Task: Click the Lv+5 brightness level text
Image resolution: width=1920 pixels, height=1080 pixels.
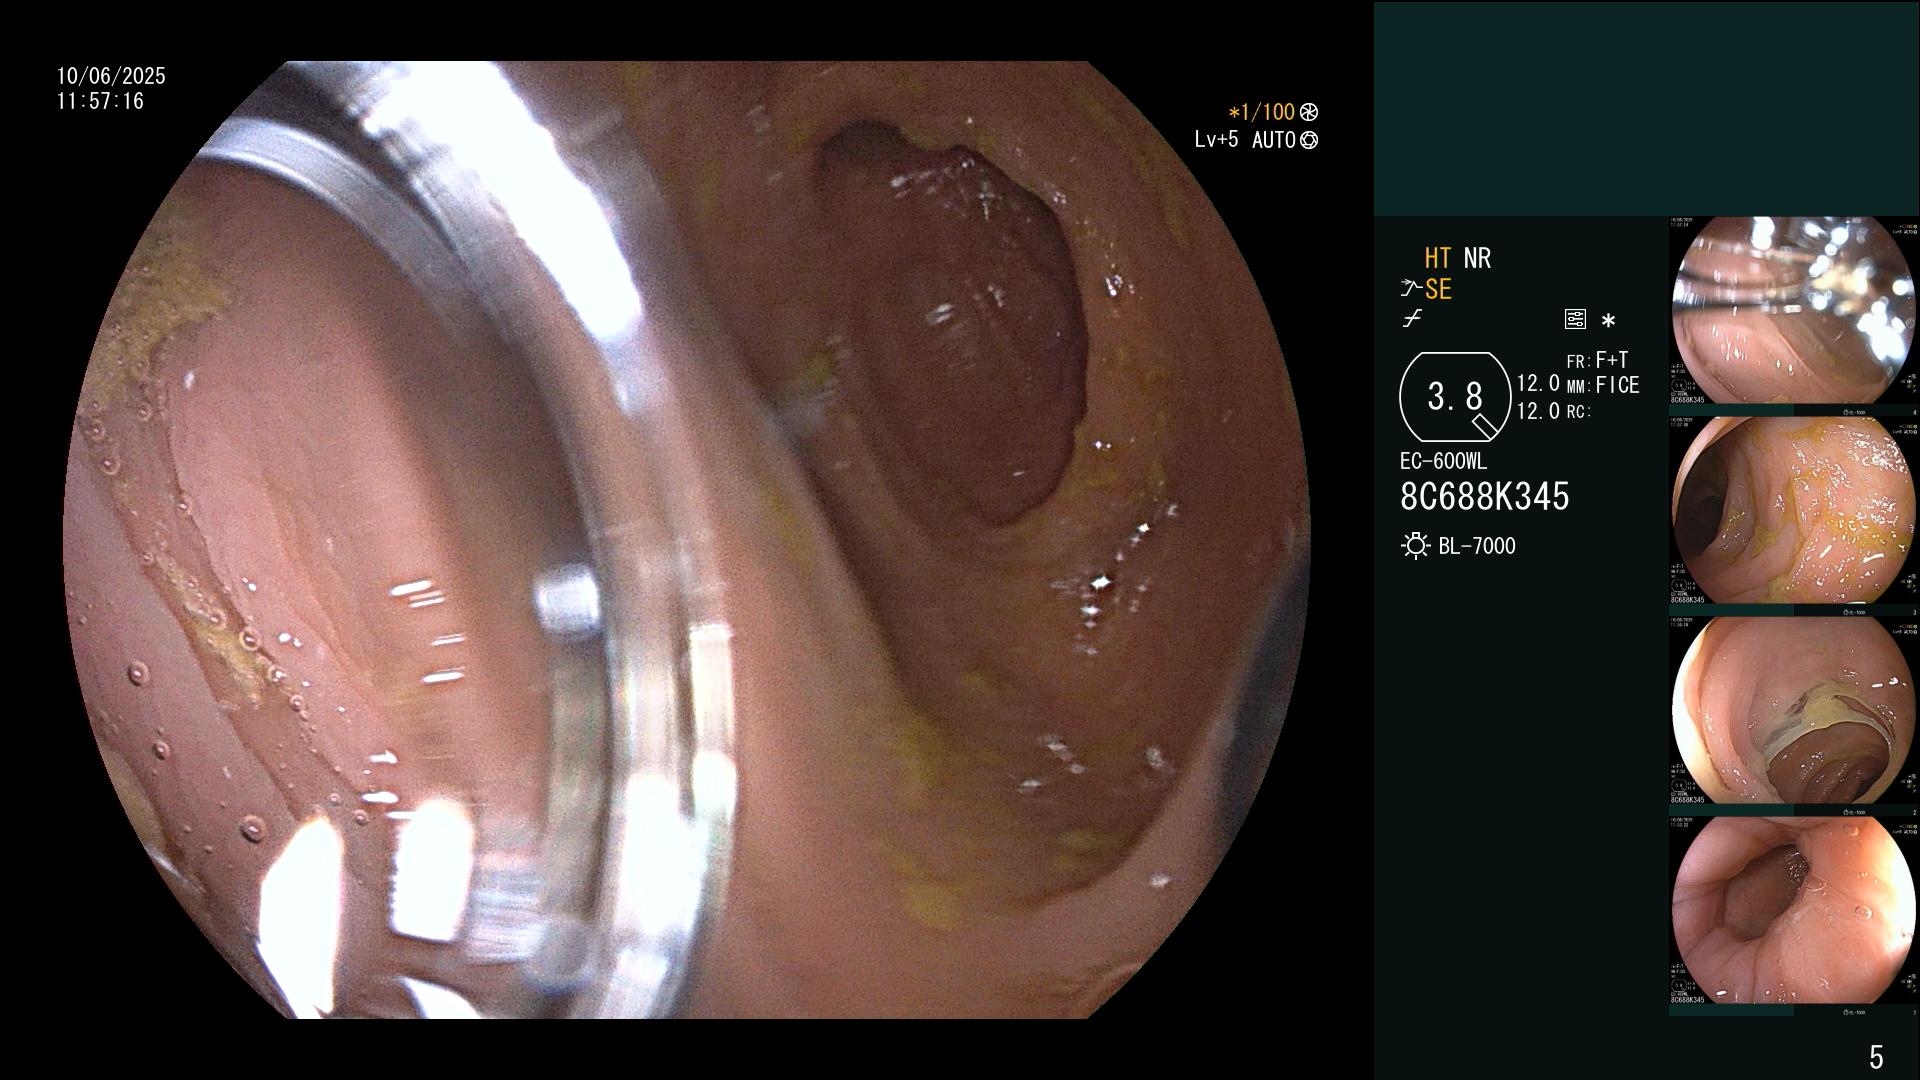Action: coord(1216,140)
